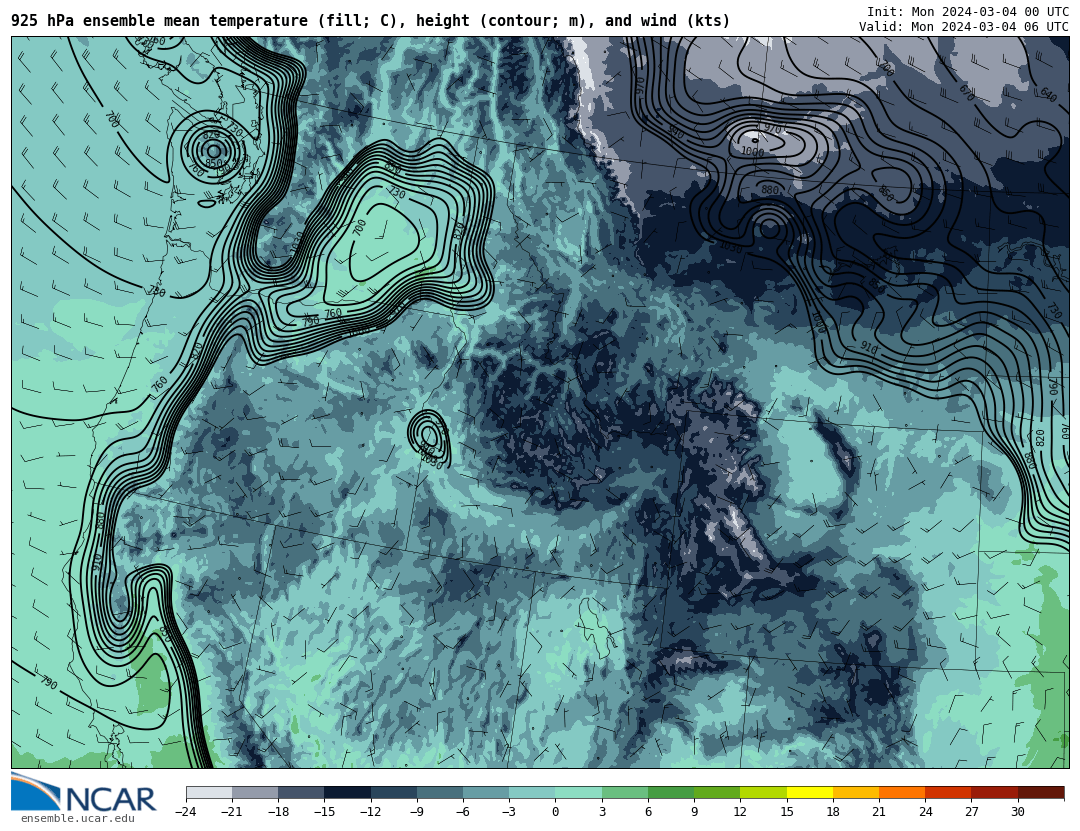Pick the yellow 15 to 18 colorbar swatch
The width and height of the screenshot is (1080, 831).
pyautogui.click(x=810, y=792)
